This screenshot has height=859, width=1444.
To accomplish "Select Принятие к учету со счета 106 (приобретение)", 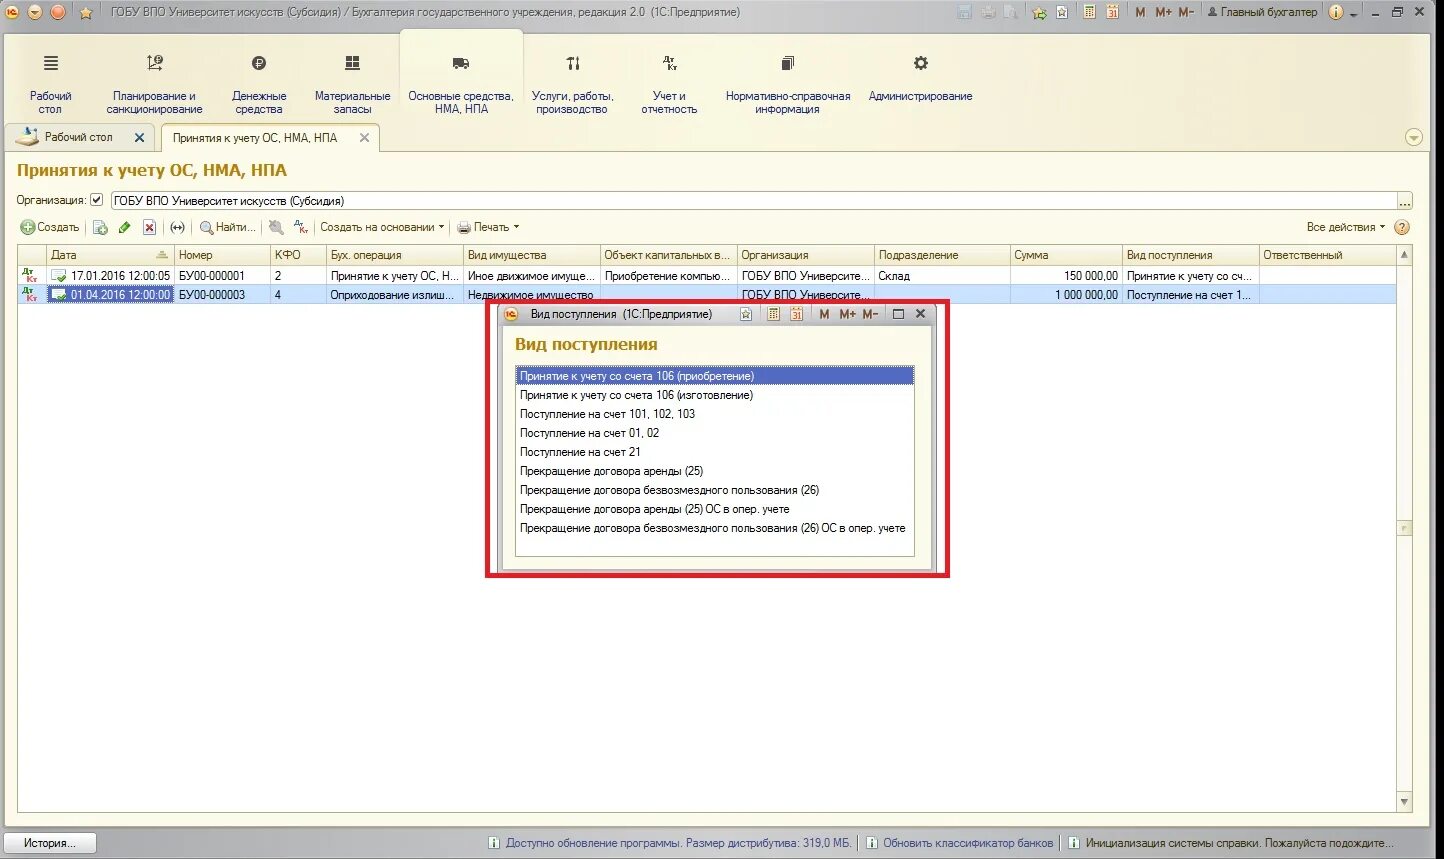I will click(714, 376).
